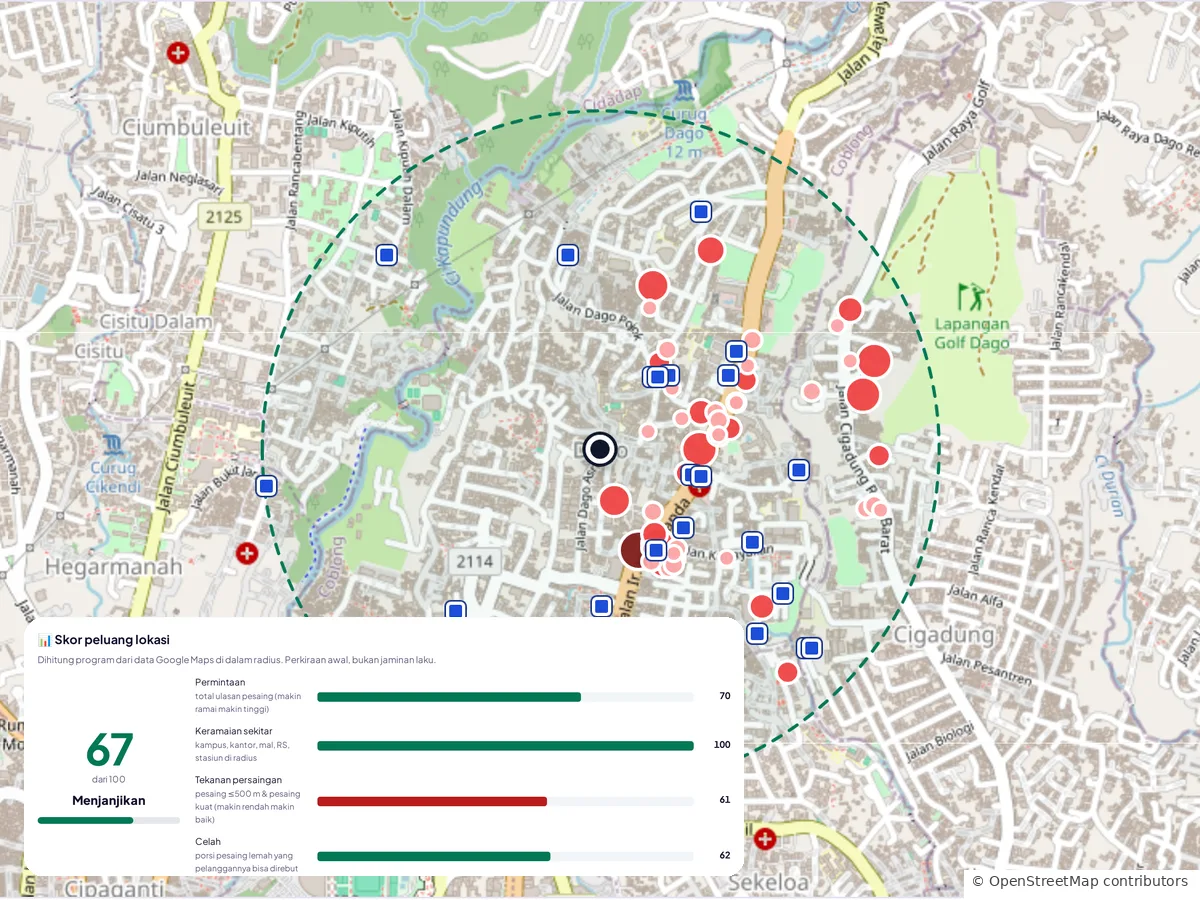1200x900 pixels.
Task: Click the blue square marker nearest Jalan Kiputih Dalam
Action: 387,255
